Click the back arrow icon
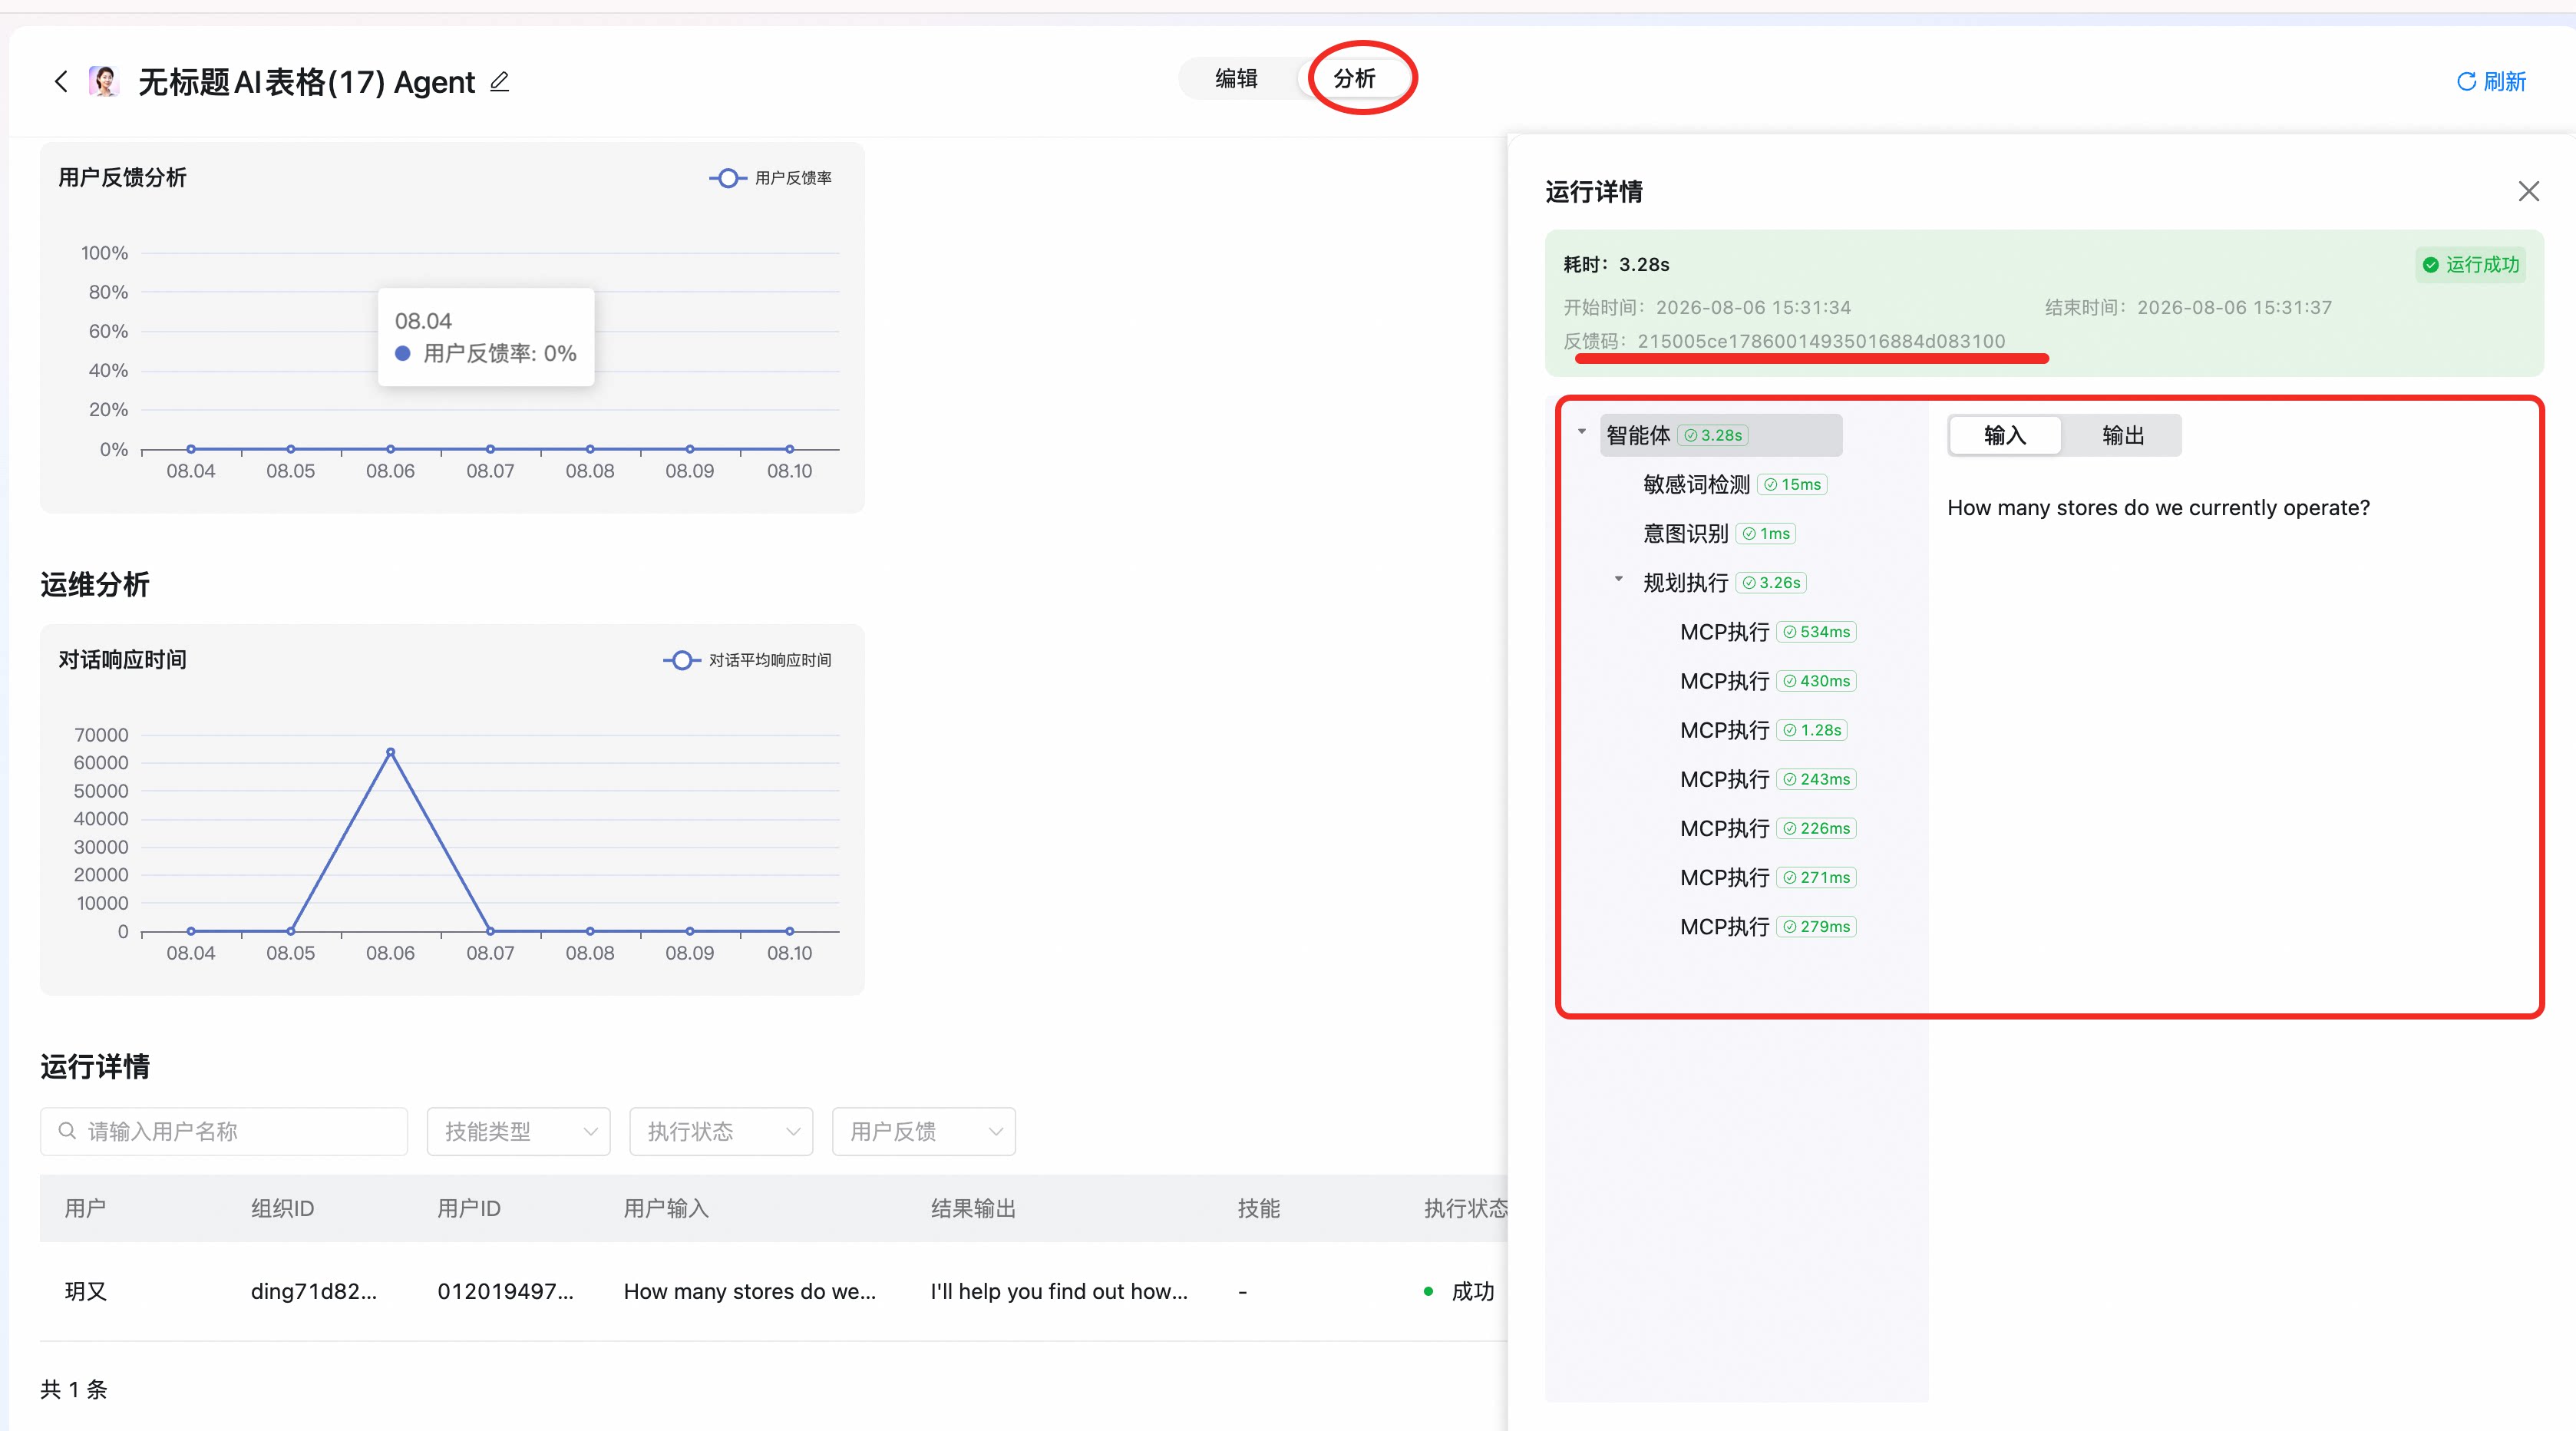This screenshot has height=1431, width=2576. coord(61,81)
